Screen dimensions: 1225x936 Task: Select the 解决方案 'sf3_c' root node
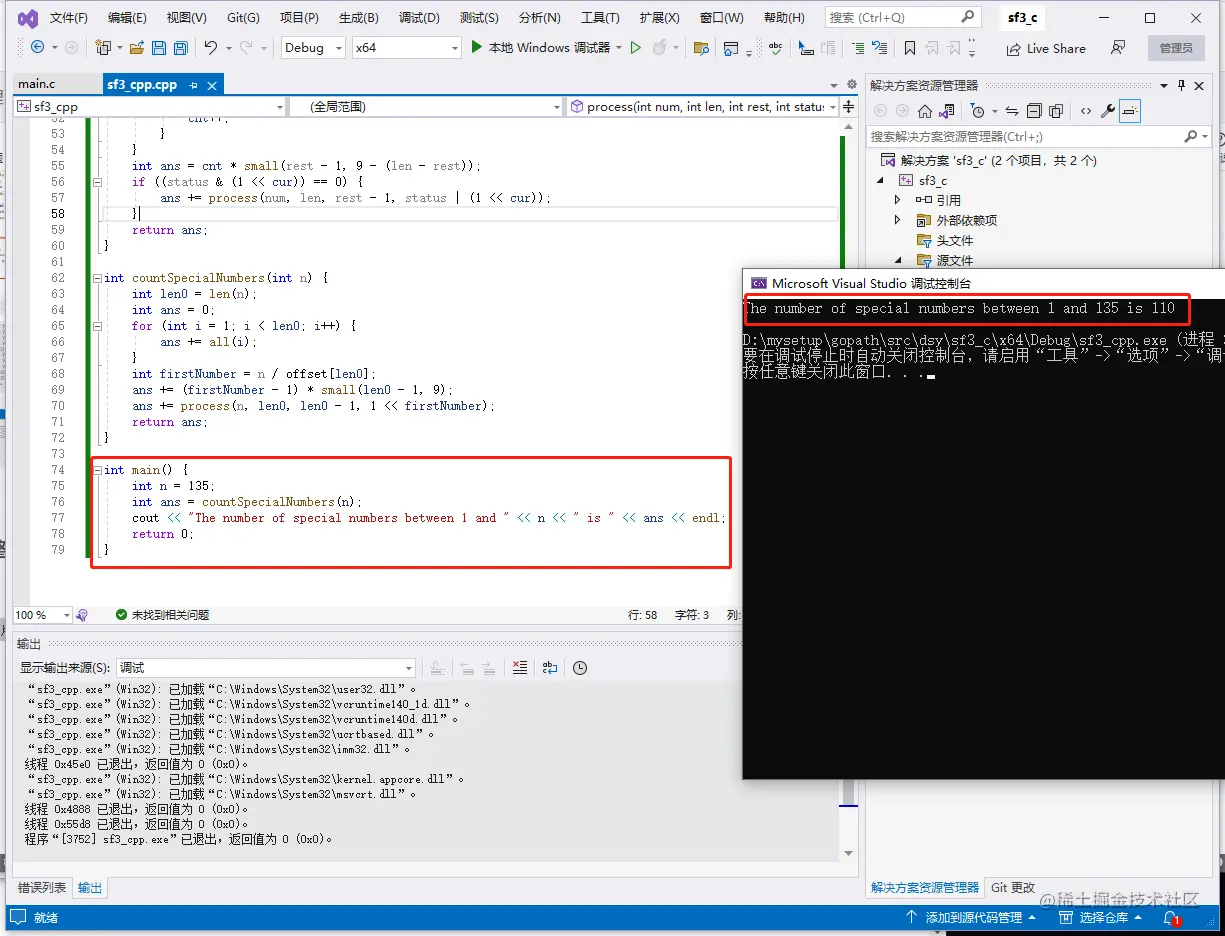989,160
